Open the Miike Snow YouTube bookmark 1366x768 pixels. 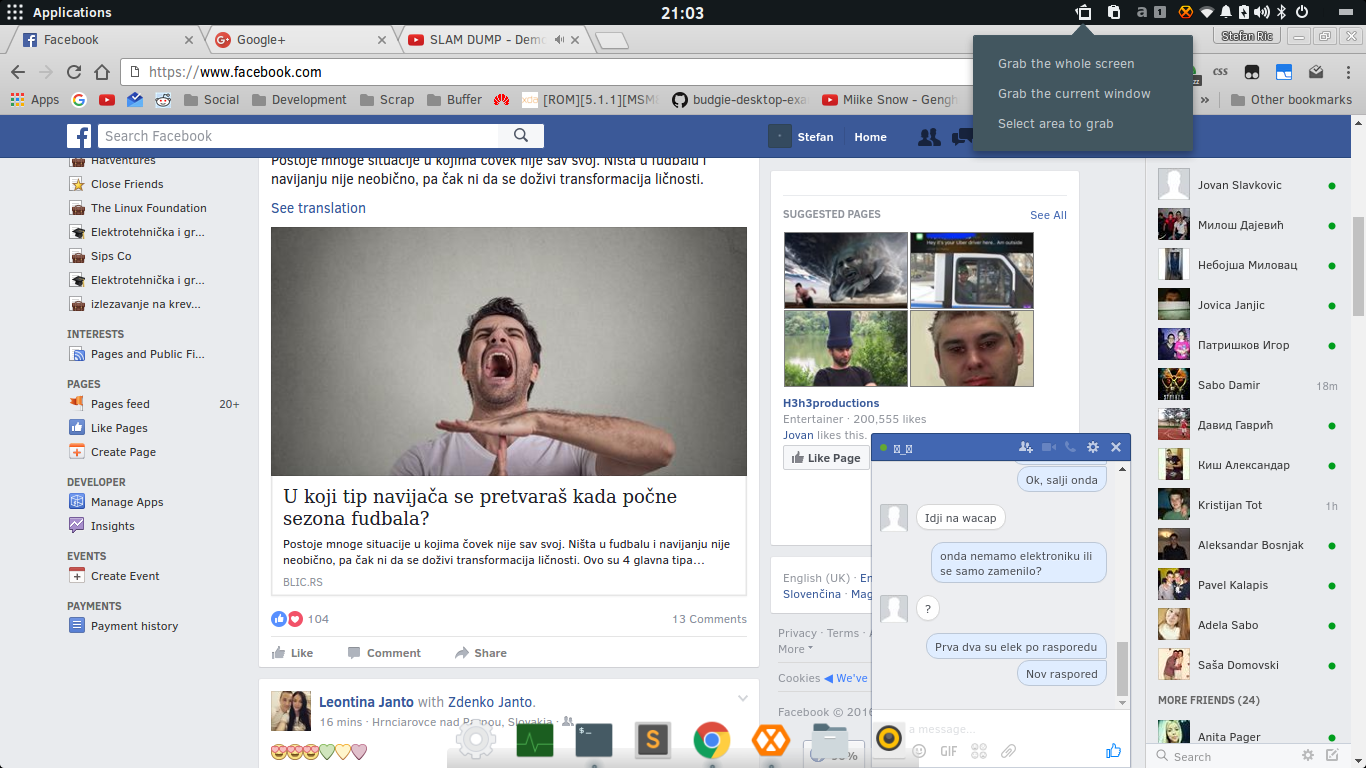pyautogui.click(x=890, y=100)
